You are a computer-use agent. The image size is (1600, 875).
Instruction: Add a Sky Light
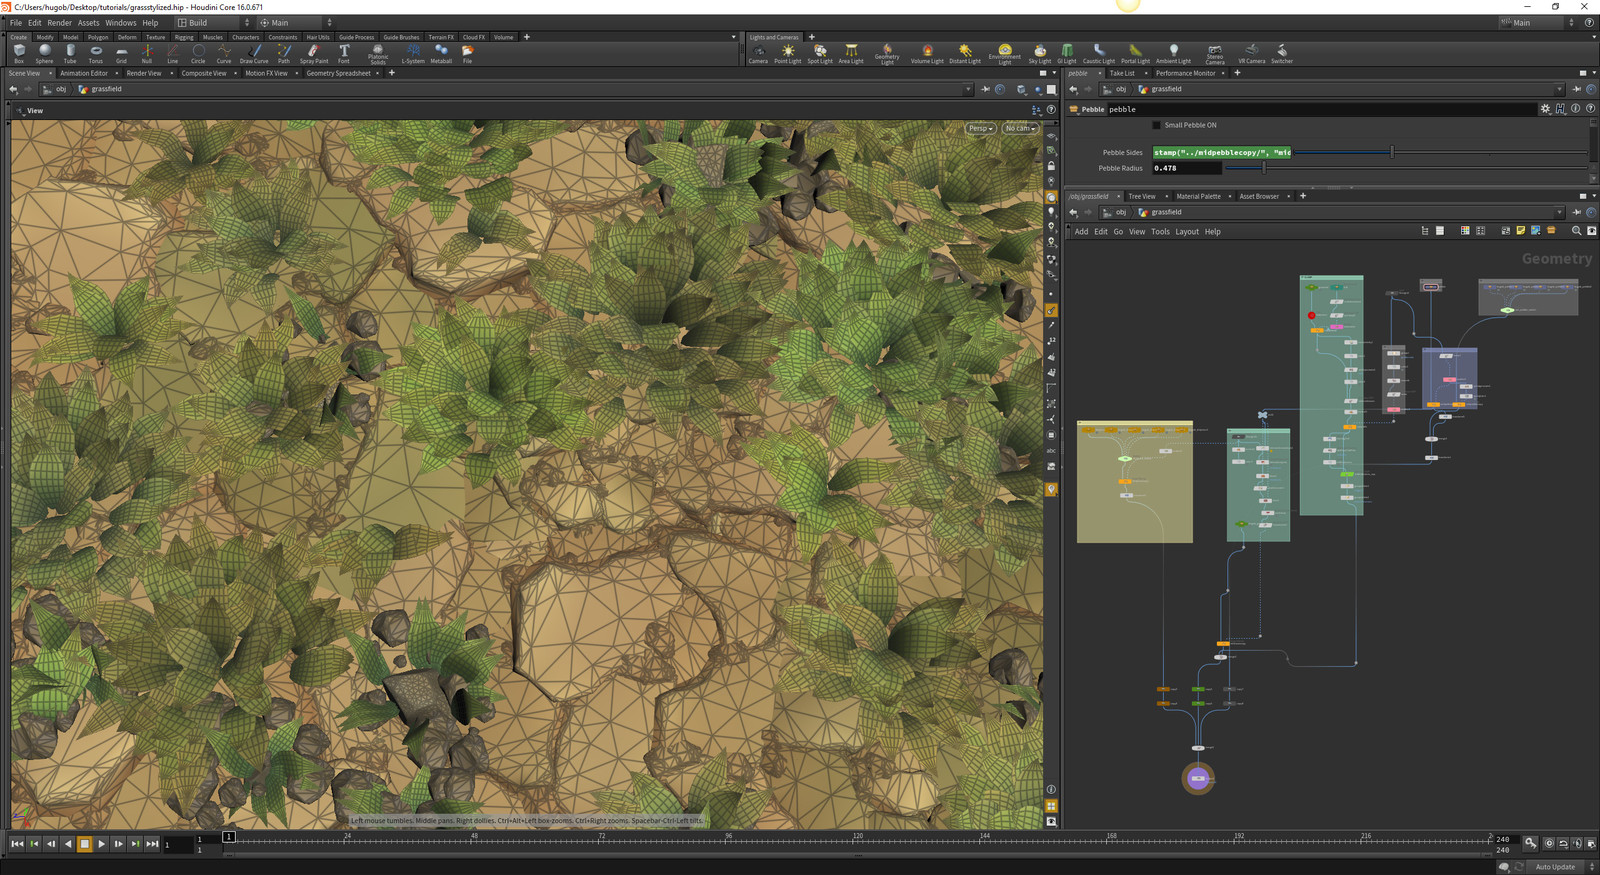(x=1040, y=53)
